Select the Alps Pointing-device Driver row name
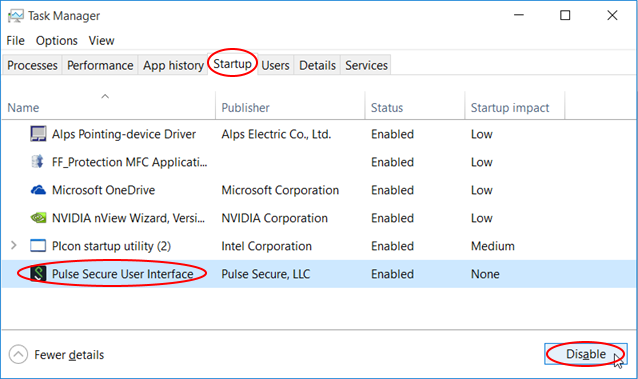The height and width of the screenshot is (379, 638). tap(124, 134)
